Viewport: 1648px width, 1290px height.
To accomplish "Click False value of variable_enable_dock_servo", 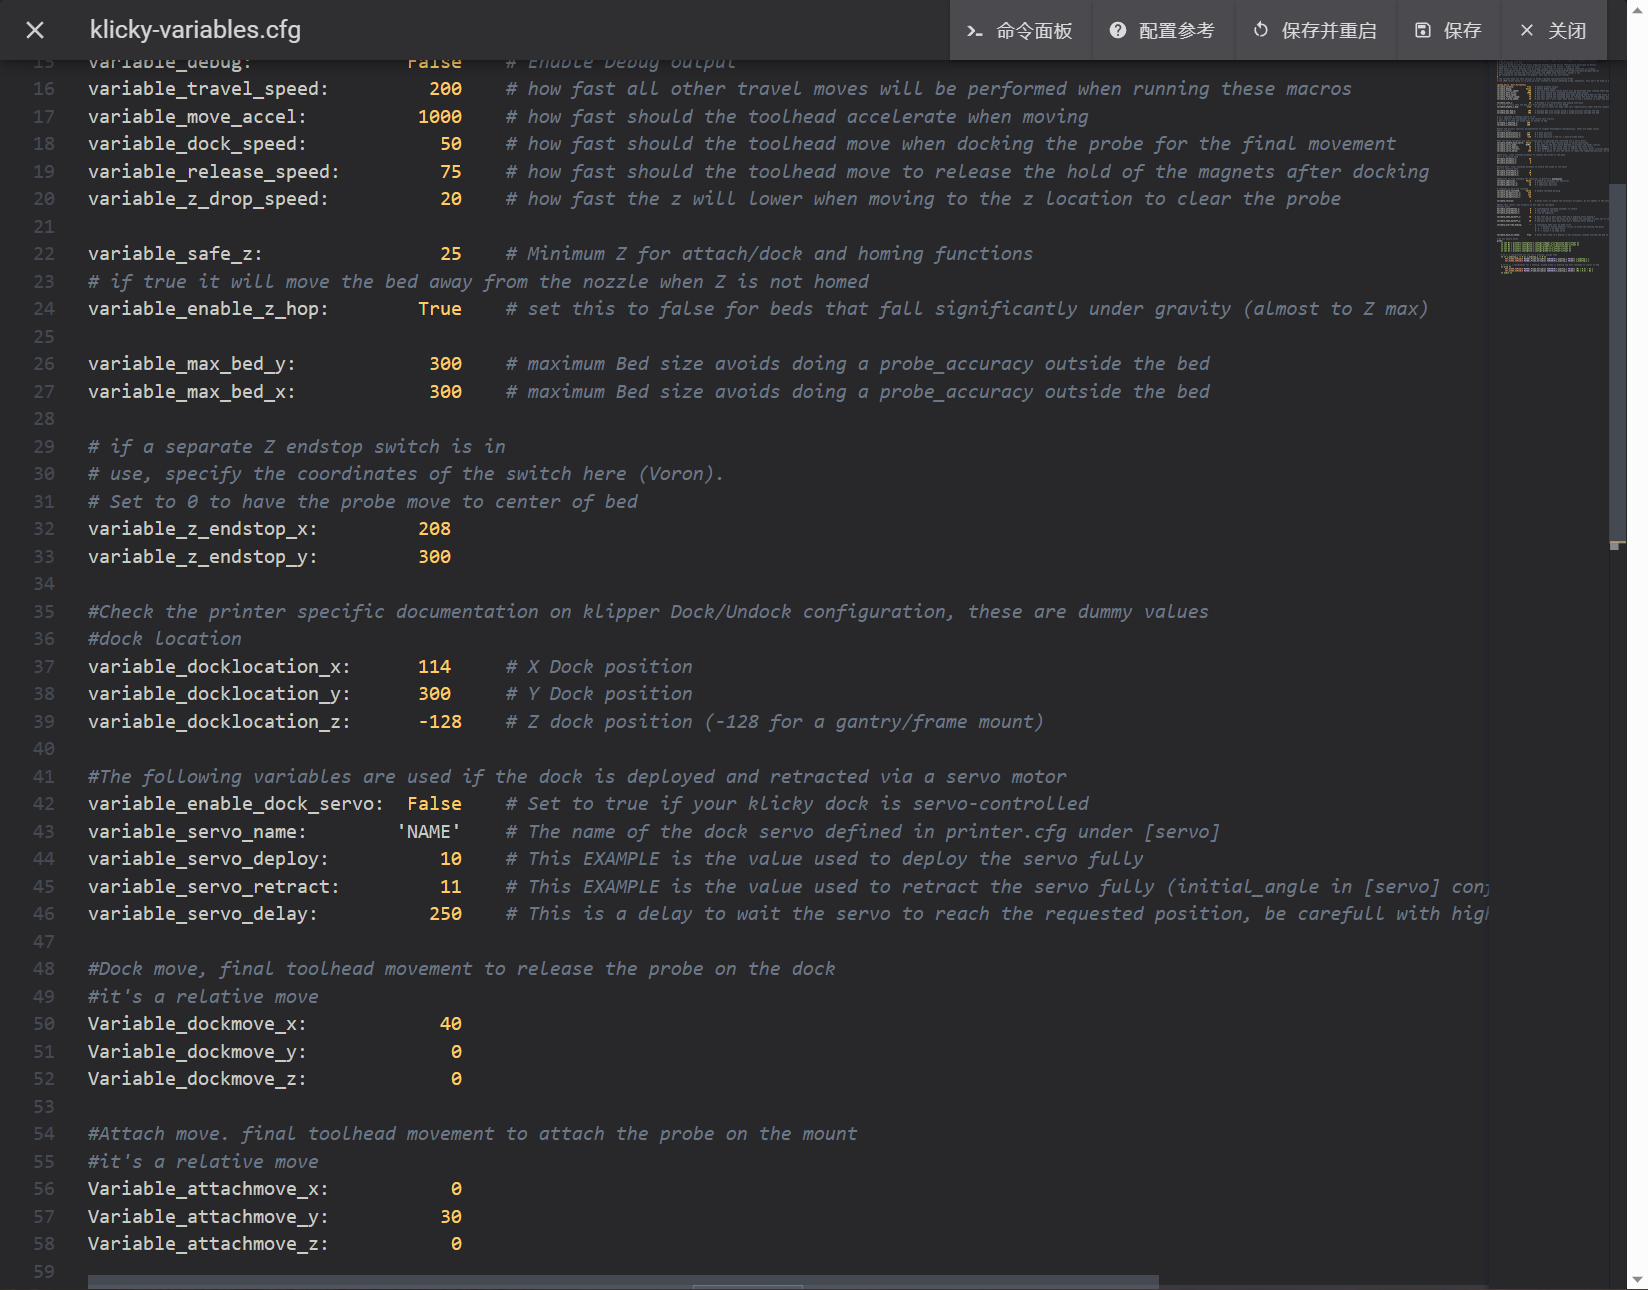I will click(x=435, y=804).
